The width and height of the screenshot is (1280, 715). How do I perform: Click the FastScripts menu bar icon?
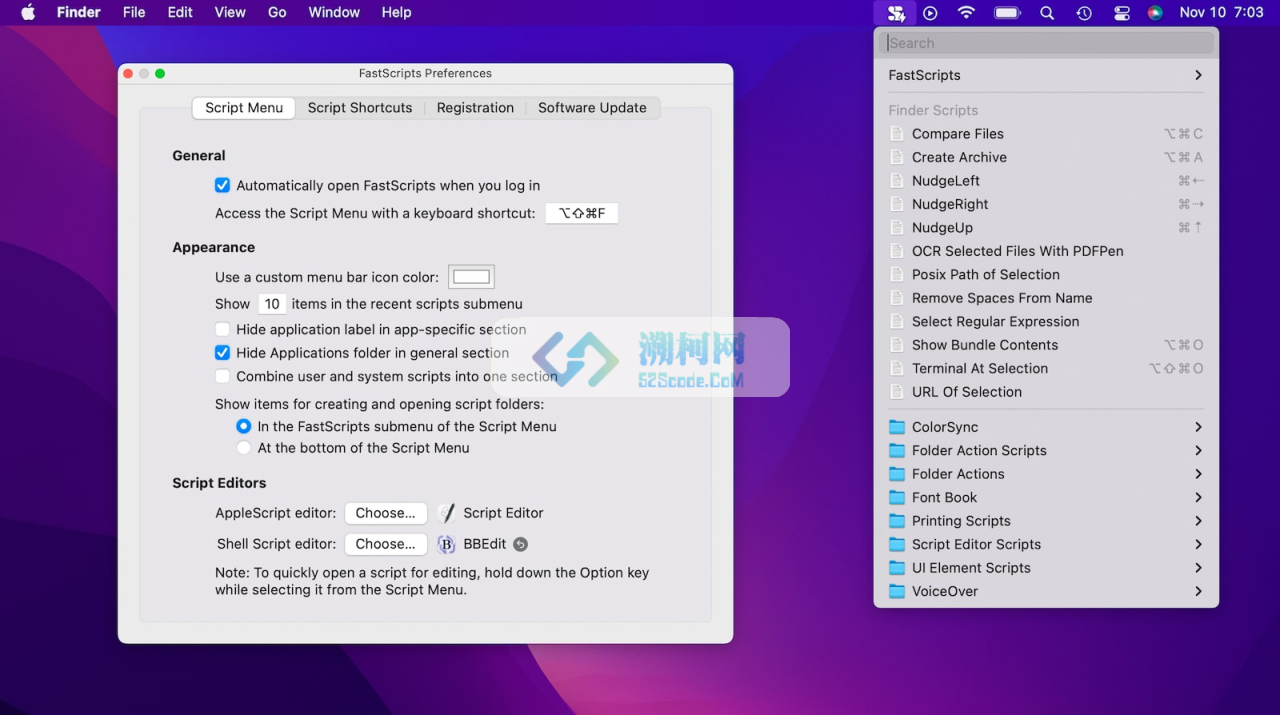coord(896,13)
